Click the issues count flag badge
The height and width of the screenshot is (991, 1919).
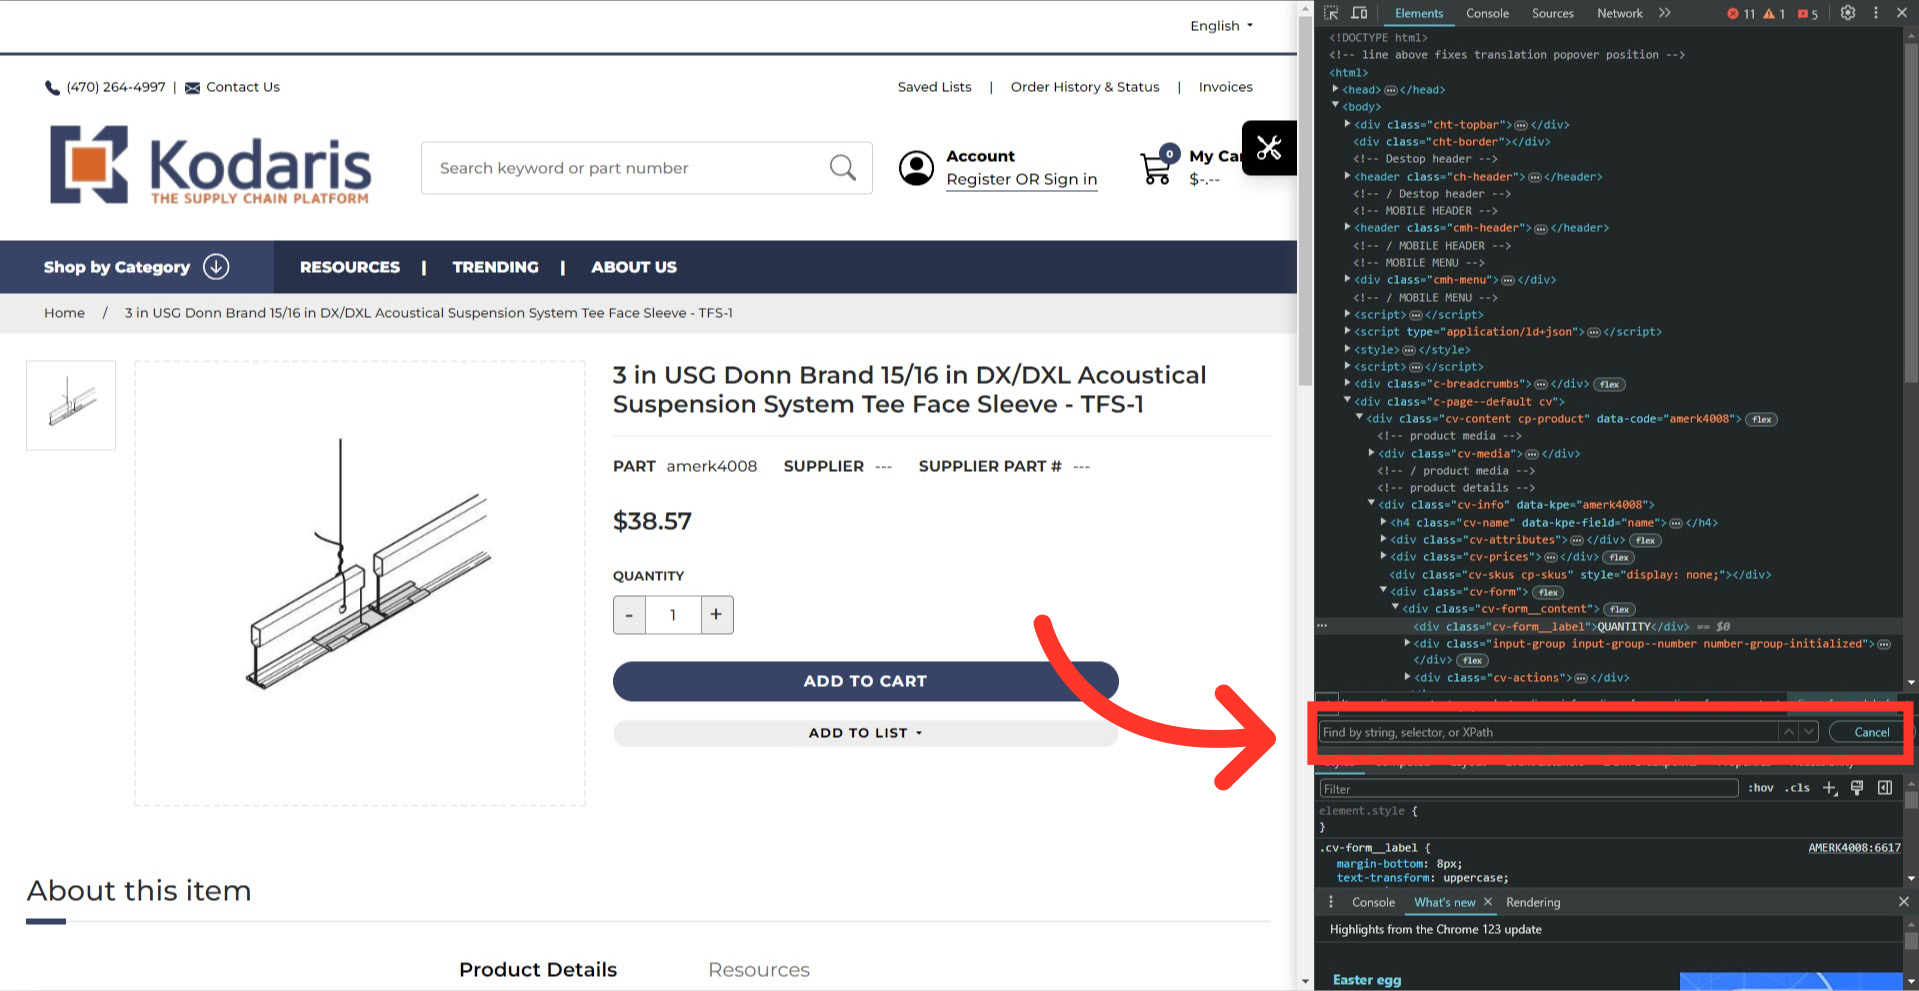click(x=1808, y=14)
